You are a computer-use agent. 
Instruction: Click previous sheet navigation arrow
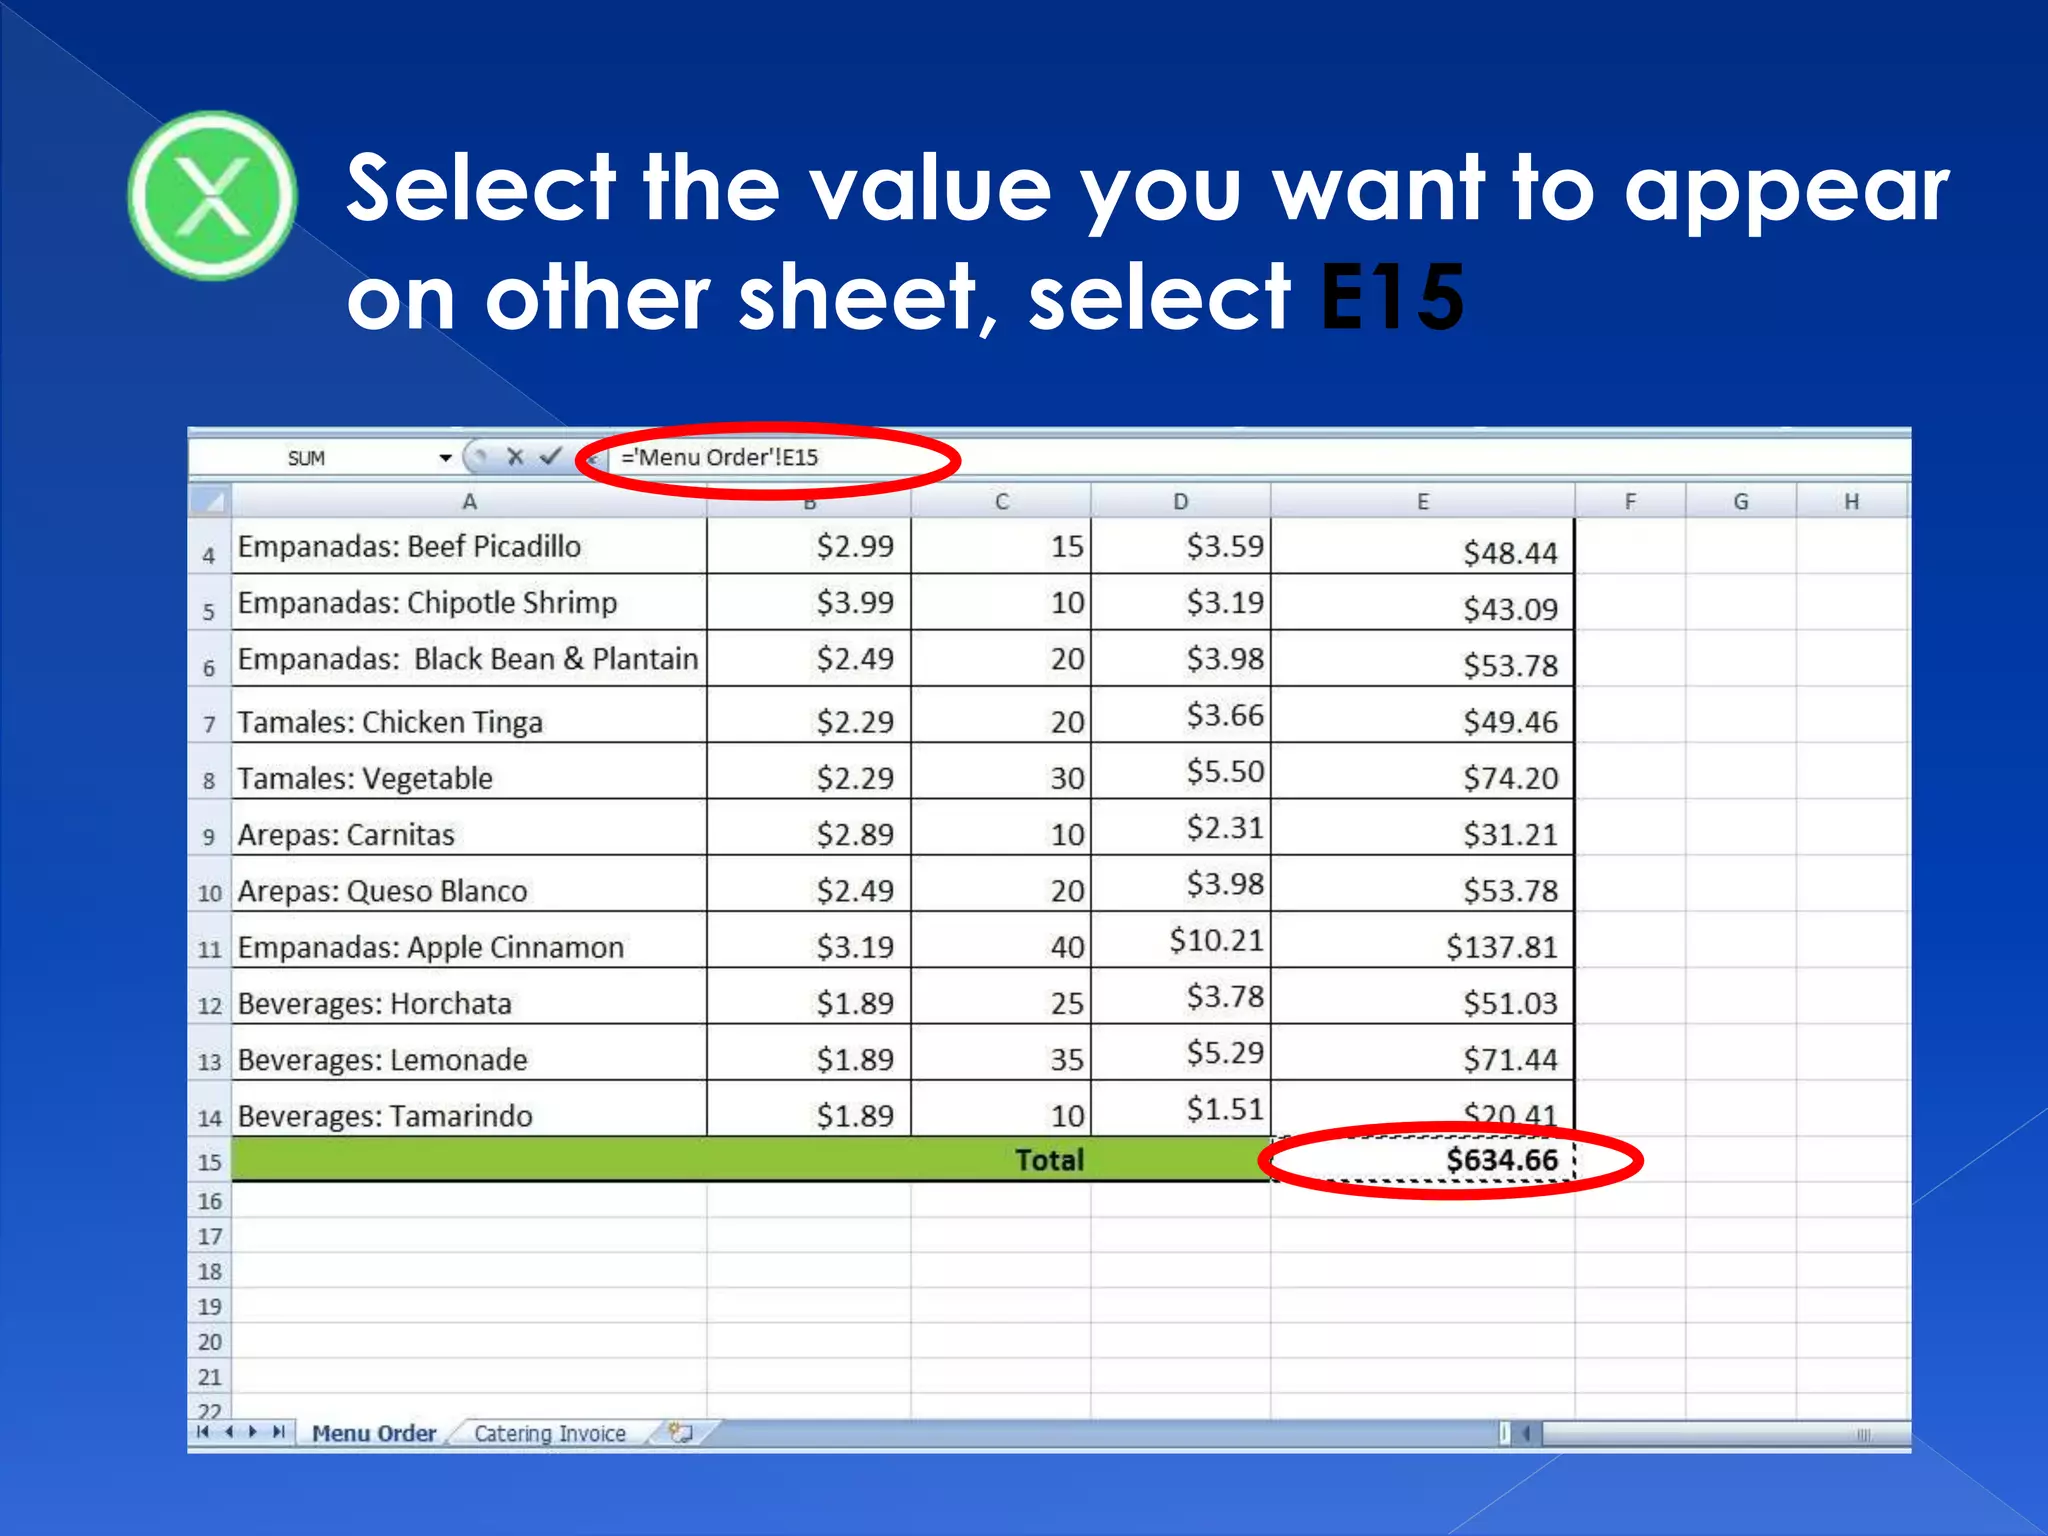point(229,1432)
